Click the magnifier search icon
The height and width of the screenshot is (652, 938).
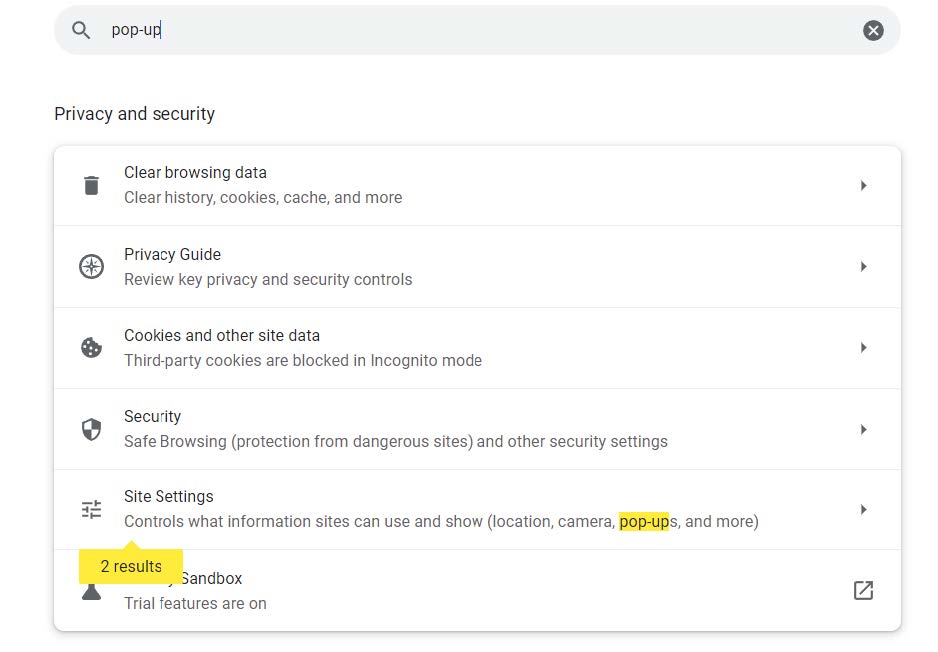81,30
